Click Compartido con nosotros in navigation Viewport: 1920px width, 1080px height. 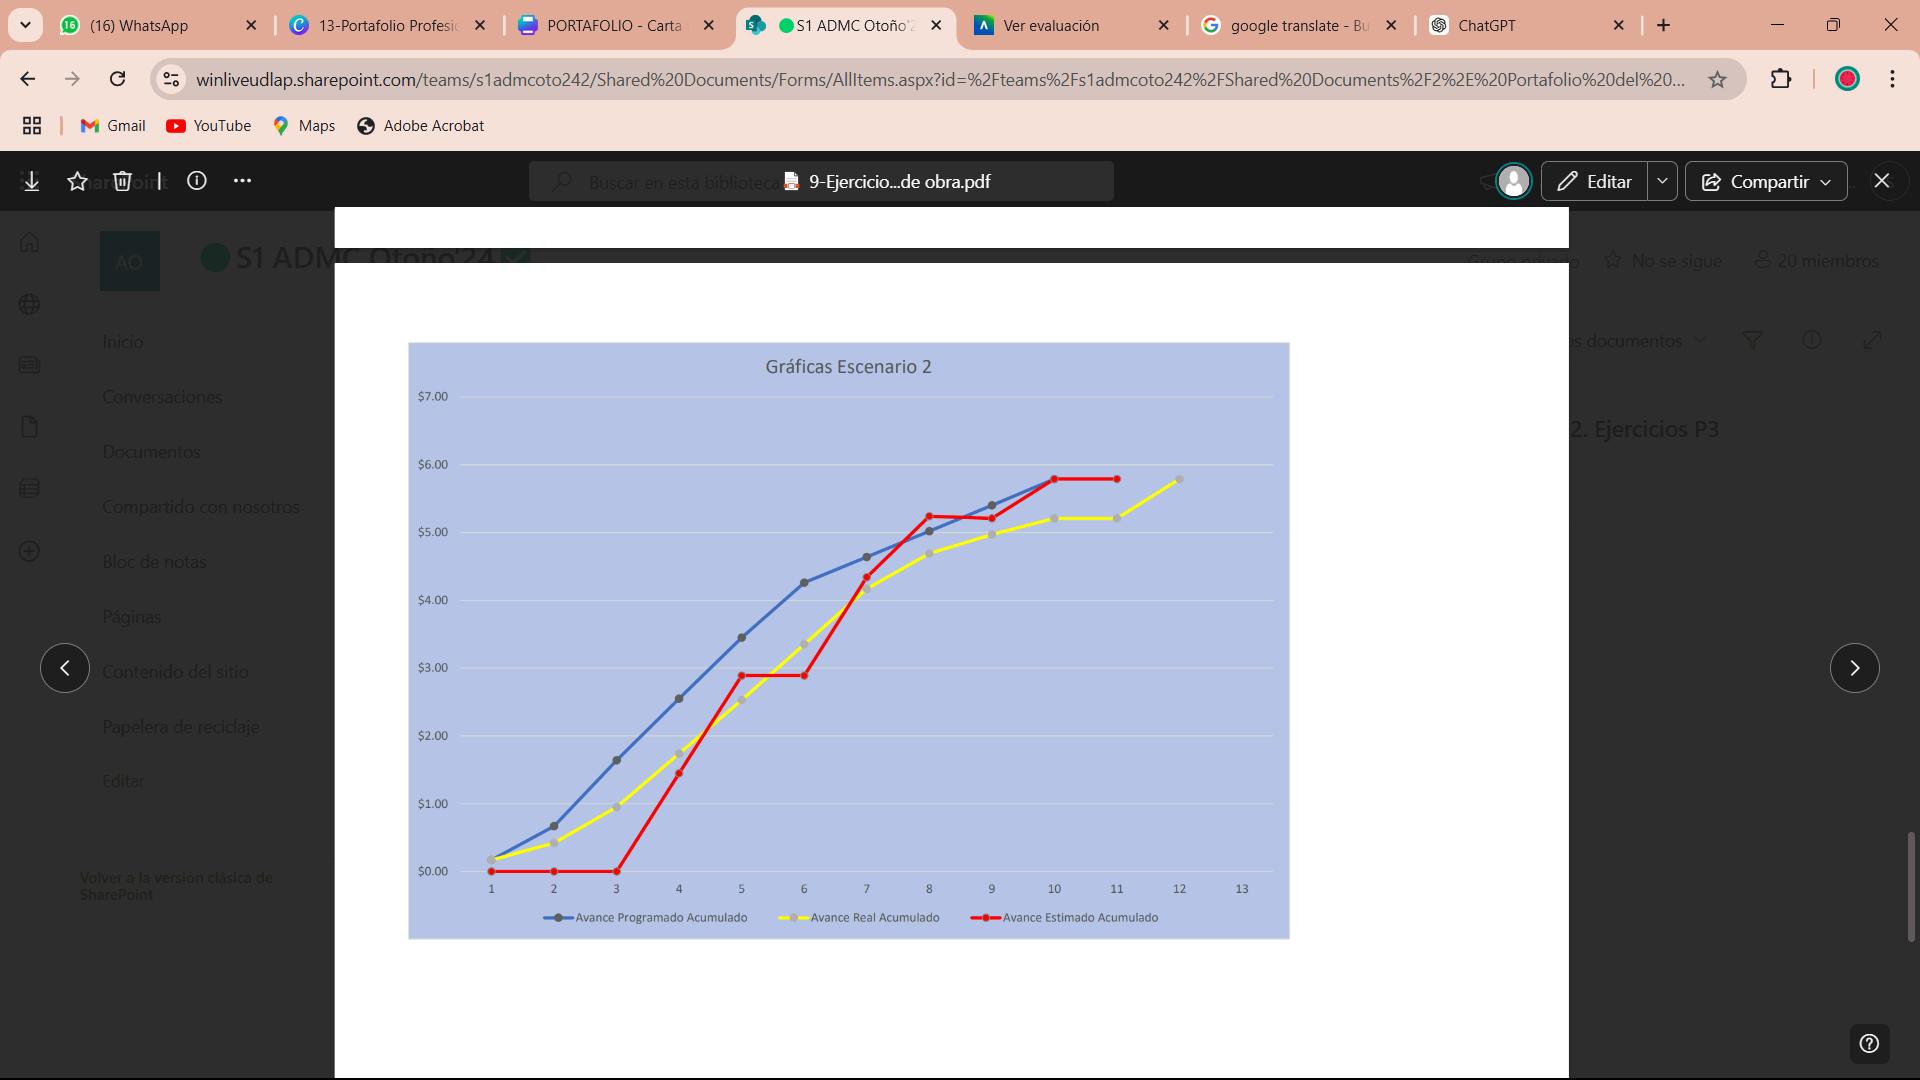(x=201, y=507)
